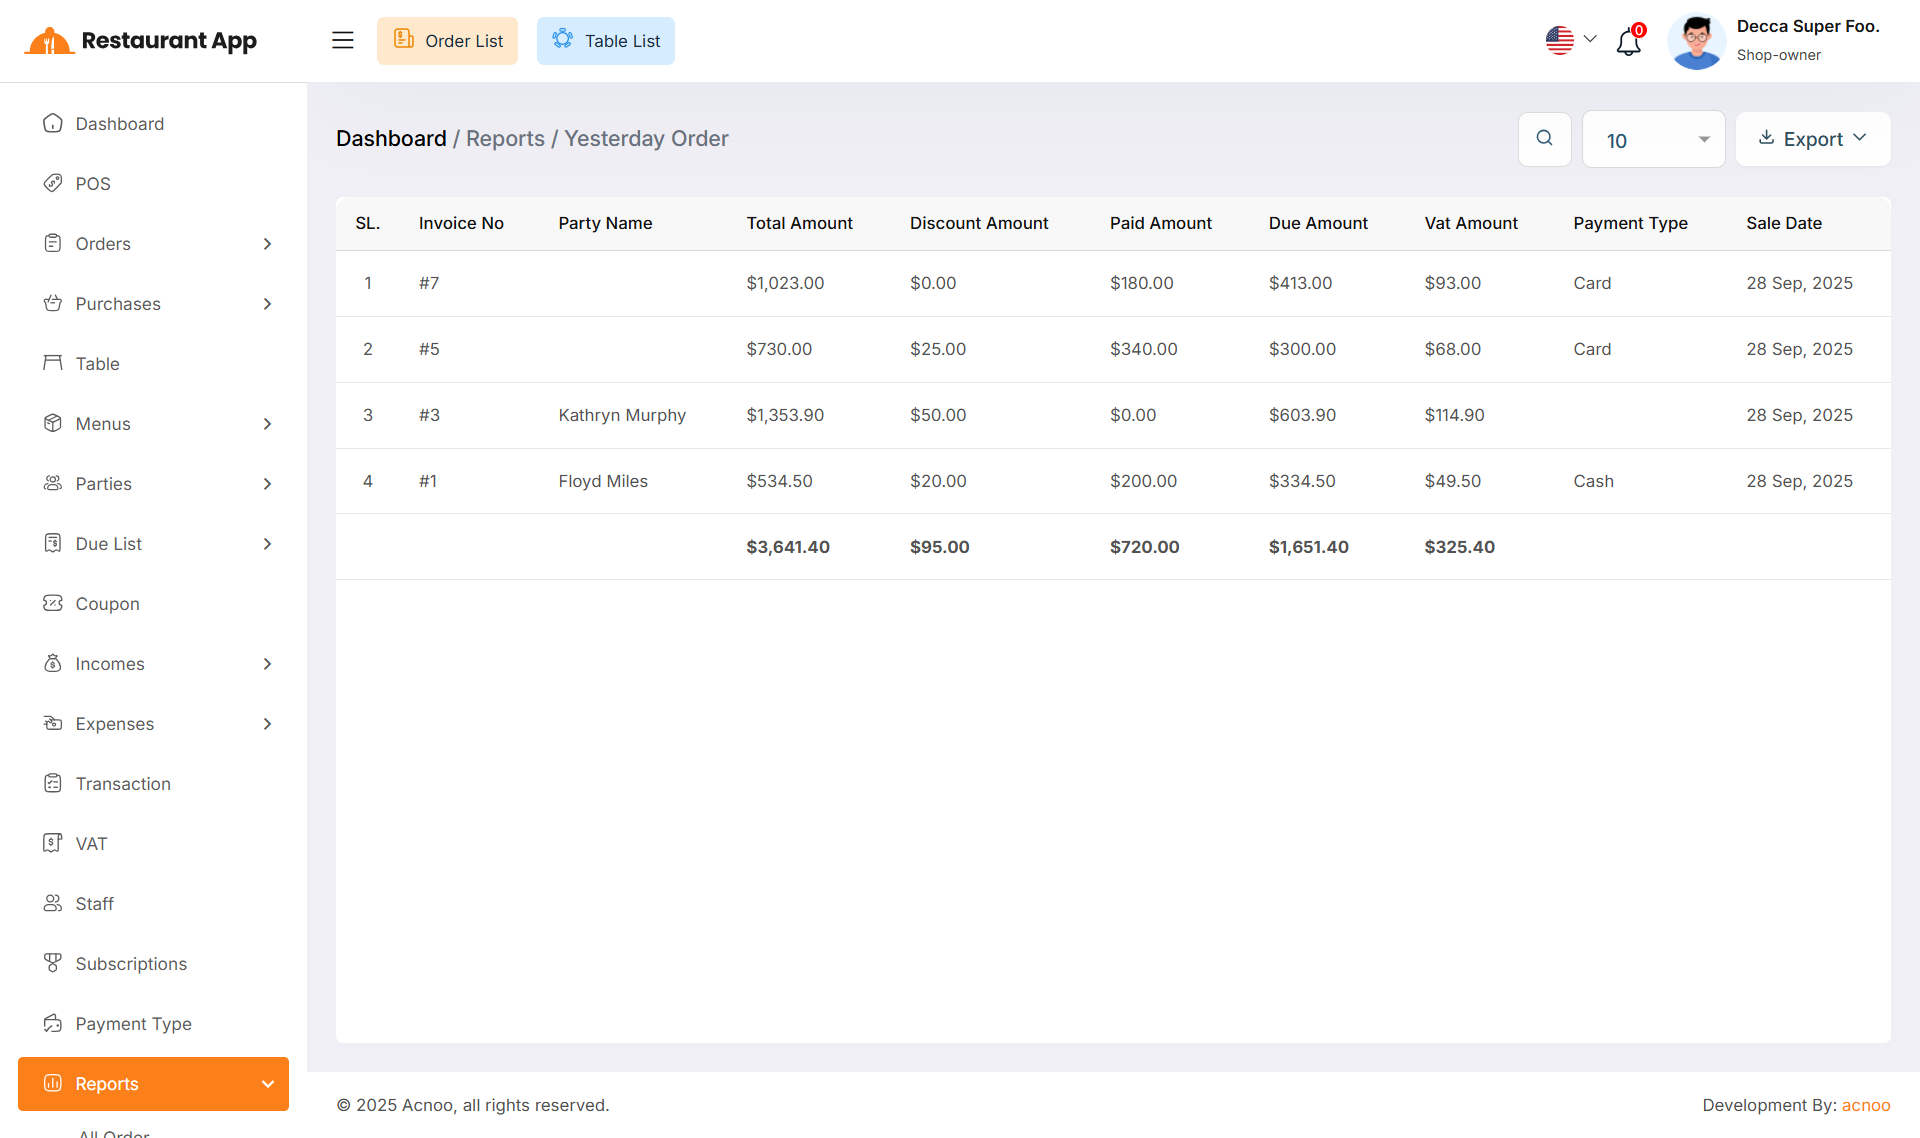Click the Staff sidebar icon
This screenshot has width=1920, height=1138.
coord(53,903)
